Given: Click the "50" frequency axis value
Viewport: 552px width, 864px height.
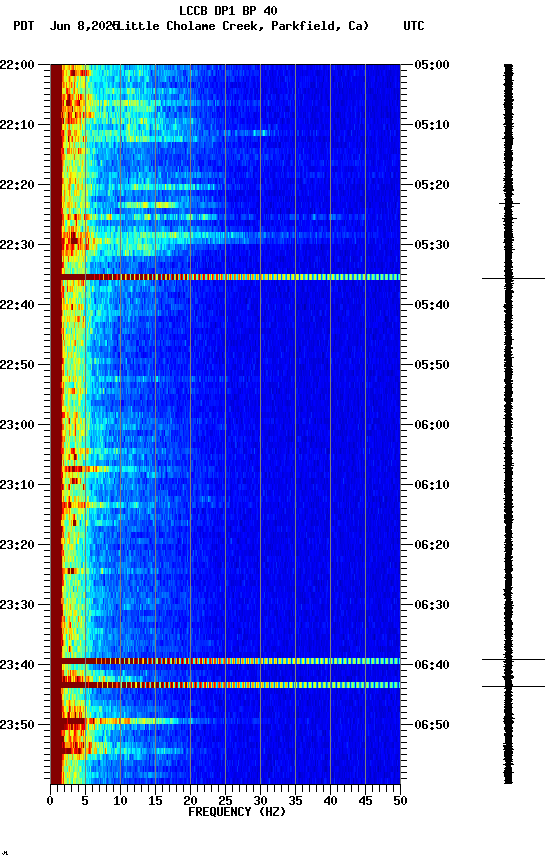Looking at the screenshot, I should 401,801.
